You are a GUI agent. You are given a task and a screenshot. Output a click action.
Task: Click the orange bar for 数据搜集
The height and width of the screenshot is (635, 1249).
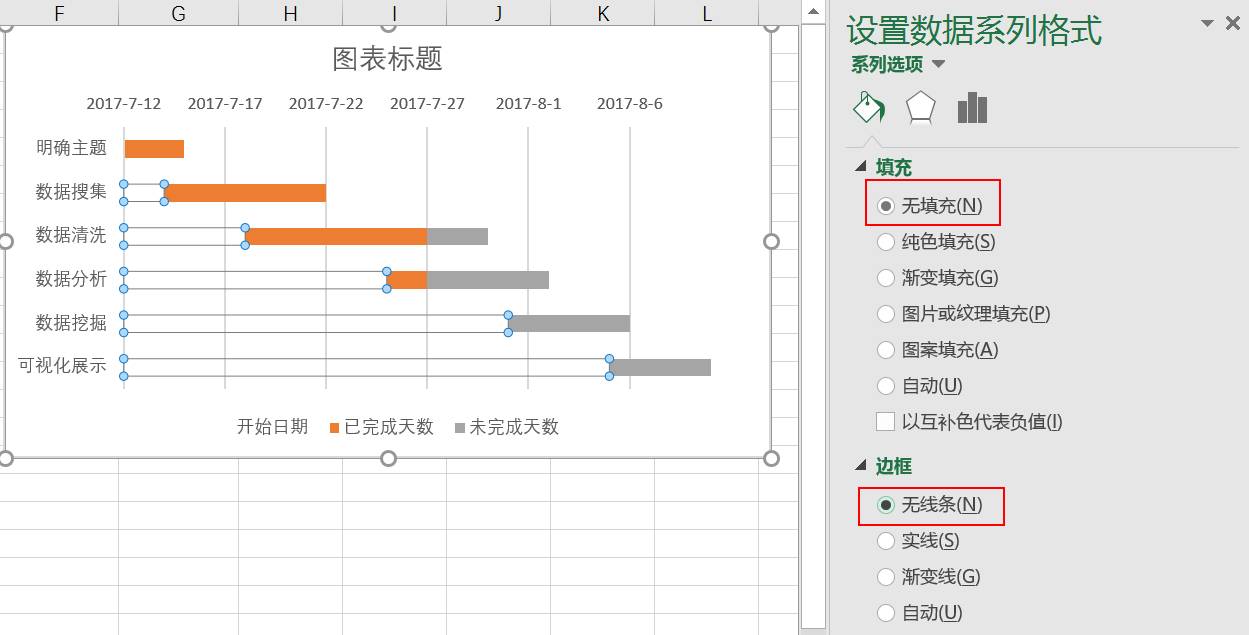[245, 193]
